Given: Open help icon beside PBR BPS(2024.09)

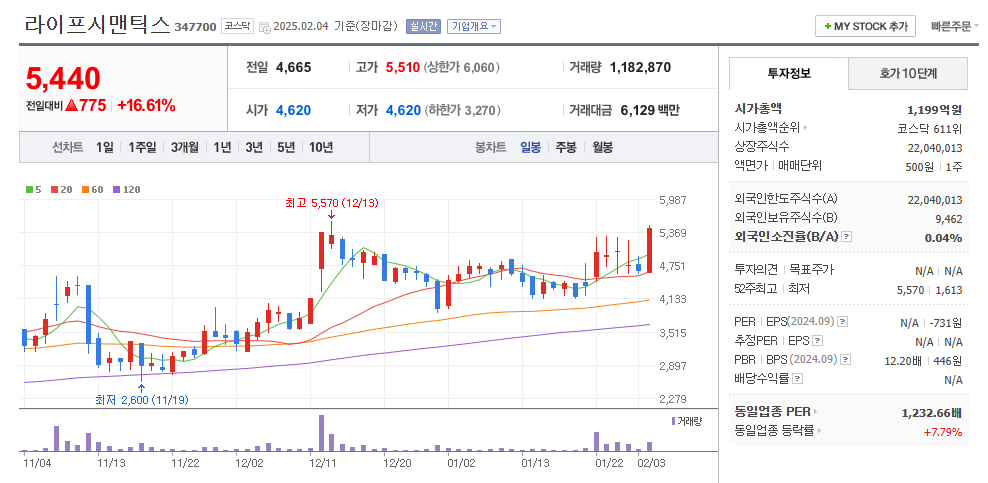Looking at the screenshot, I should [846, 360].
